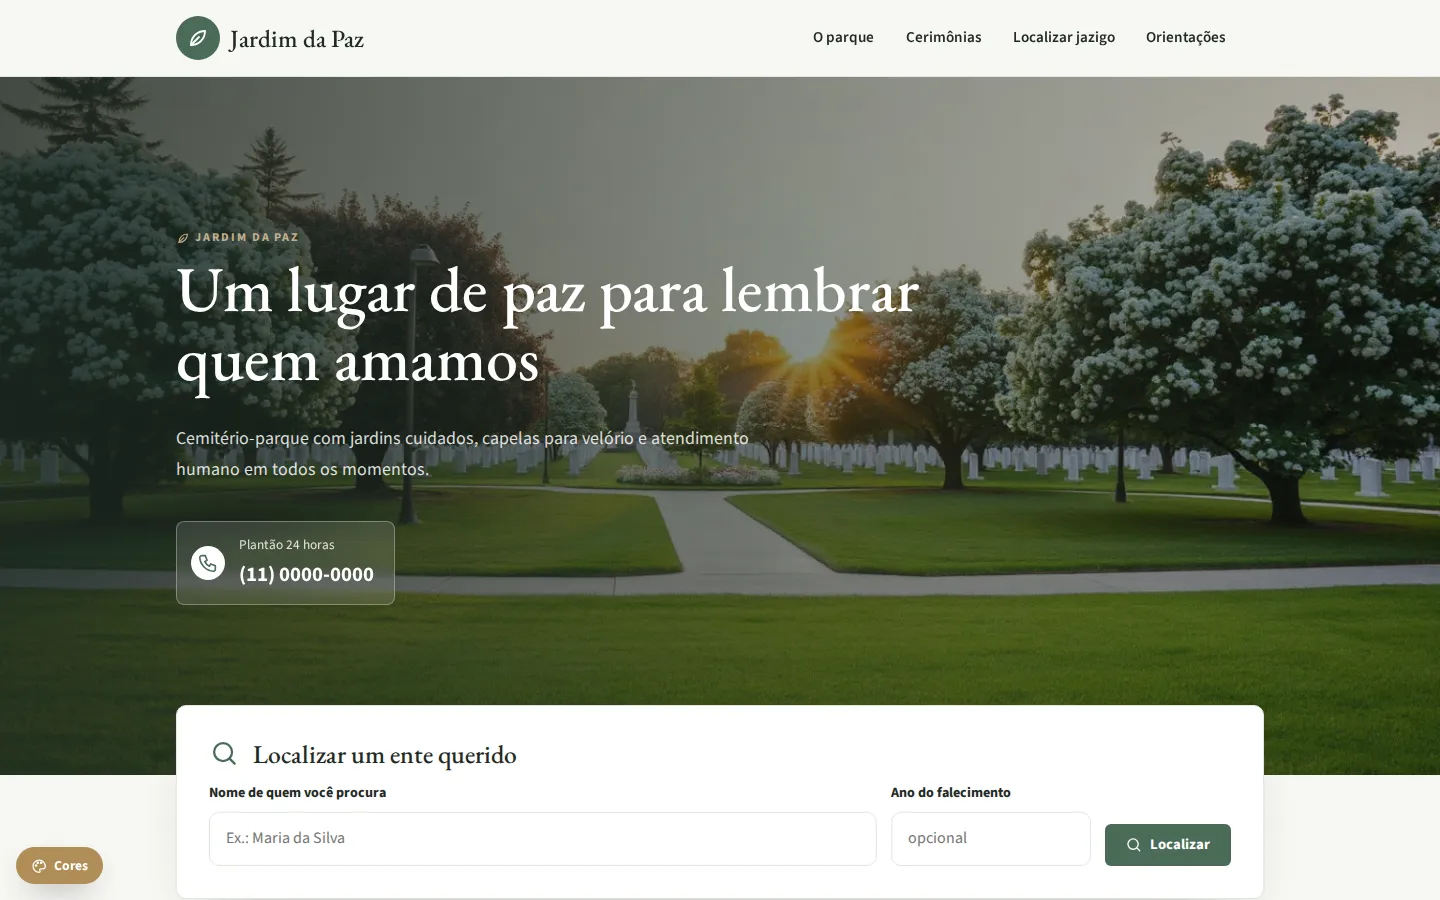Open the Cores color theme button
1440x900 pixels.
click(59, 866)
